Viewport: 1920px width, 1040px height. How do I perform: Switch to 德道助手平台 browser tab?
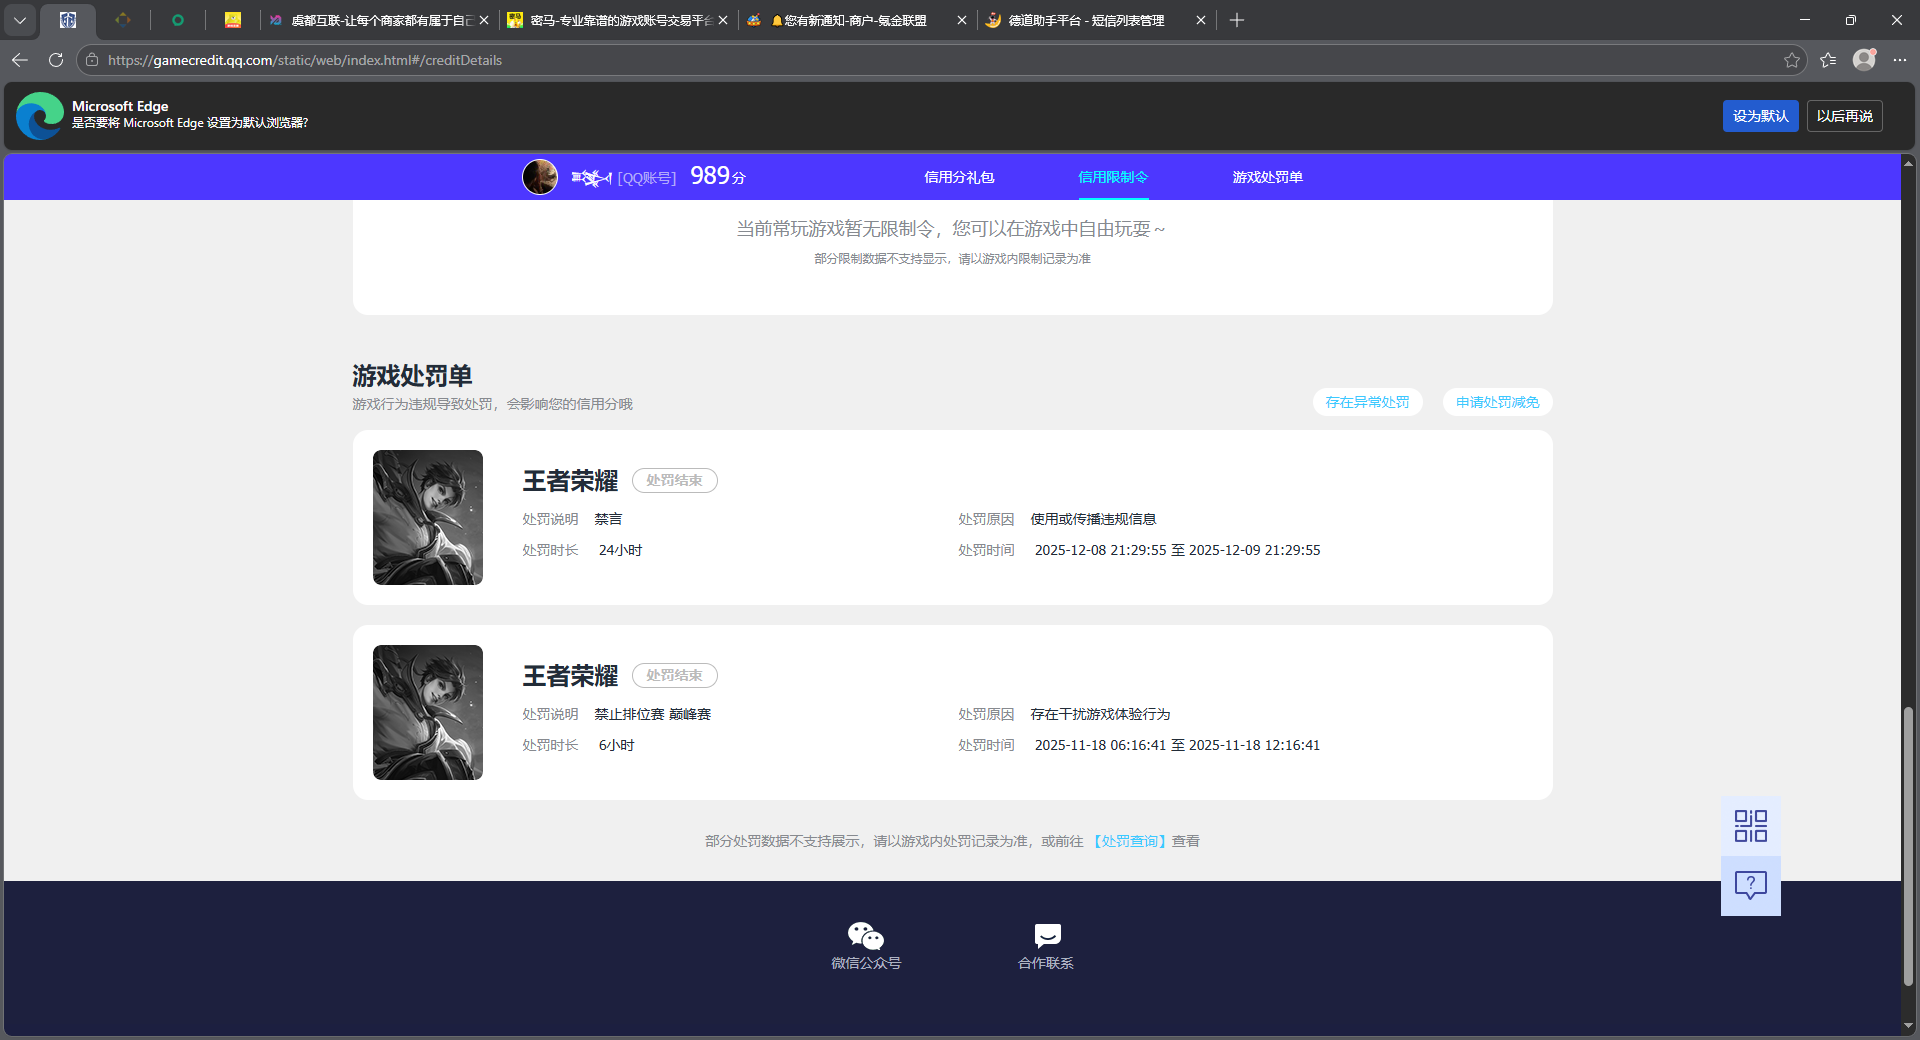click(x=1085, y=20)
